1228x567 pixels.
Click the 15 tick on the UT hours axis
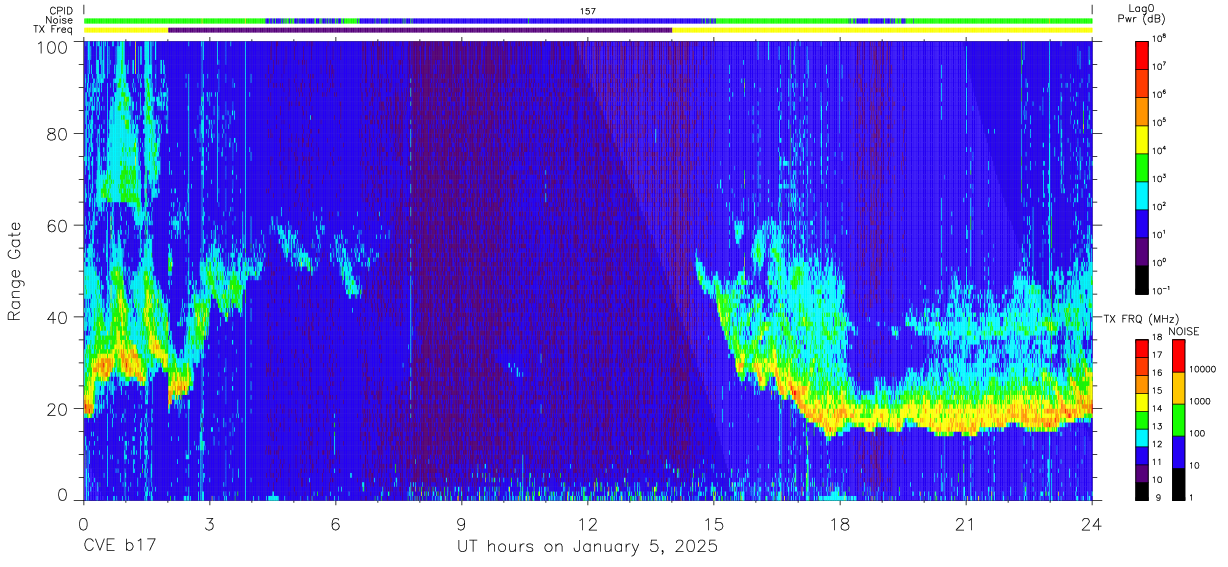pyautogui.click(x=714, y=524)
